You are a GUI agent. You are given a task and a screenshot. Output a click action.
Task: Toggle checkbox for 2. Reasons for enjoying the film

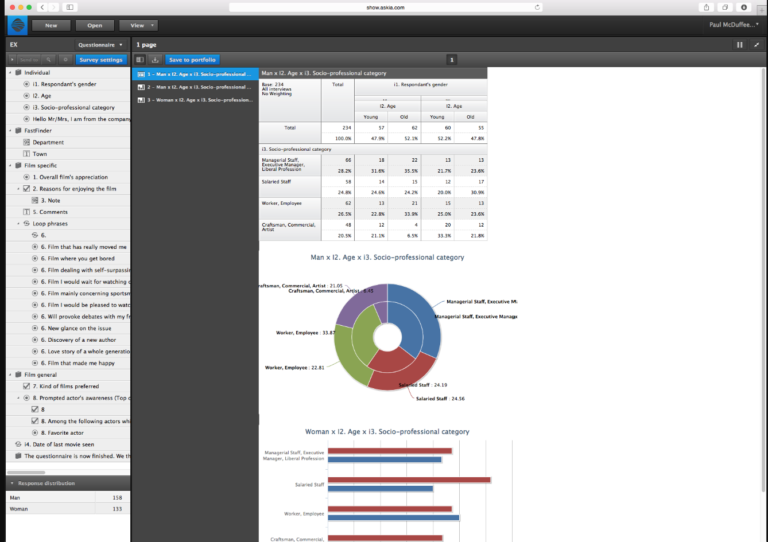click(x=26, y=189)
